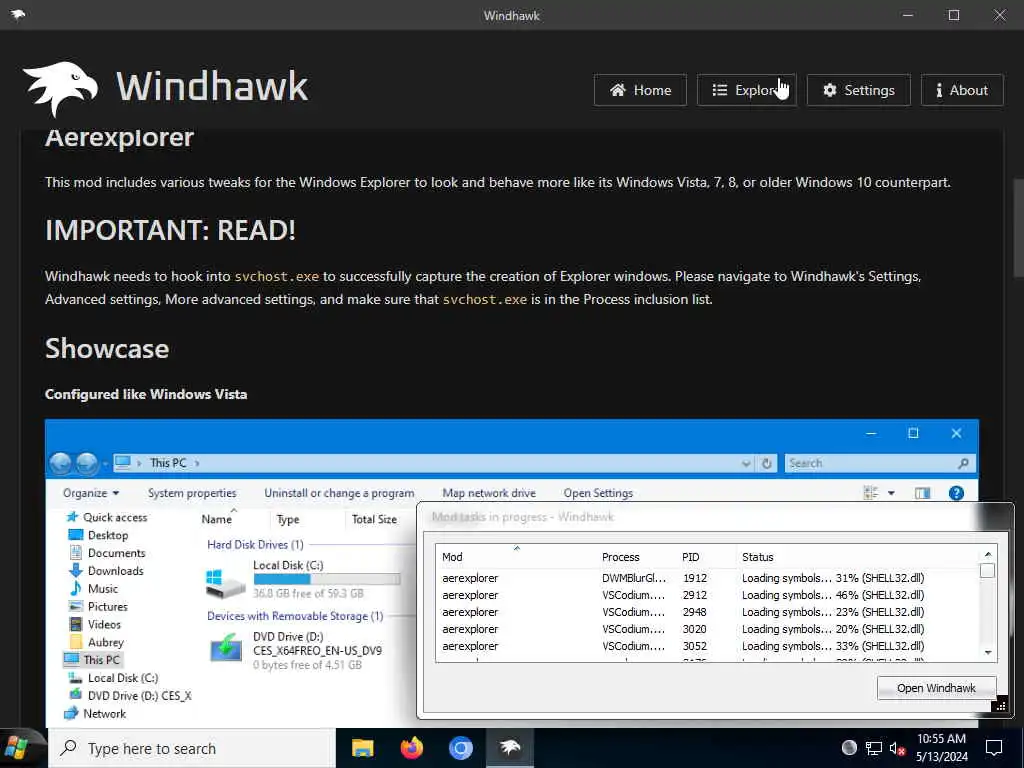Click the task list scrollbar thumb
Screen dimensions: 1024x768
987,570
